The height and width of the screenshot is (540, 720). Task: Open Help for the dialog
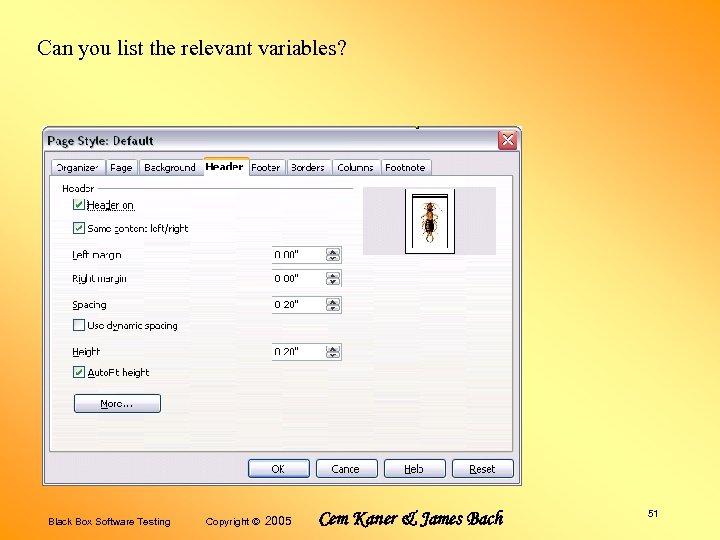click(x=415, y=469)
